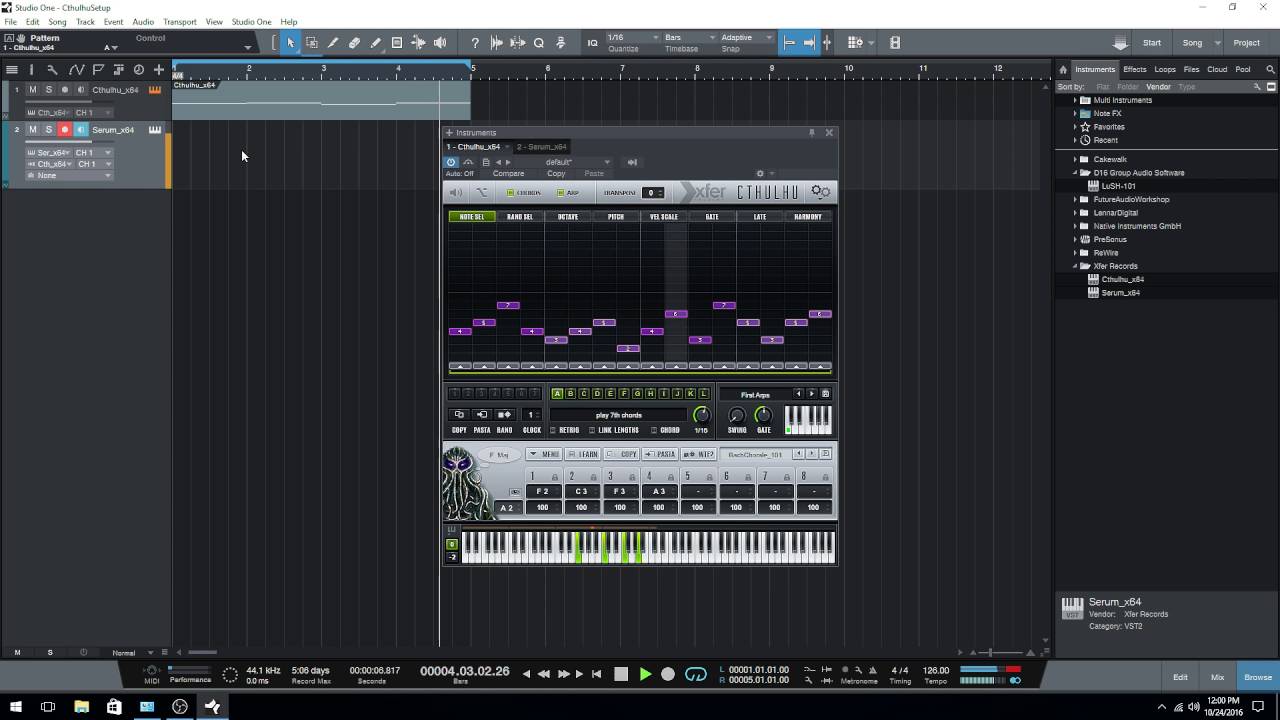Open the Adaptive Snap dropdown
1280x720 pixels.
[747, 38]
